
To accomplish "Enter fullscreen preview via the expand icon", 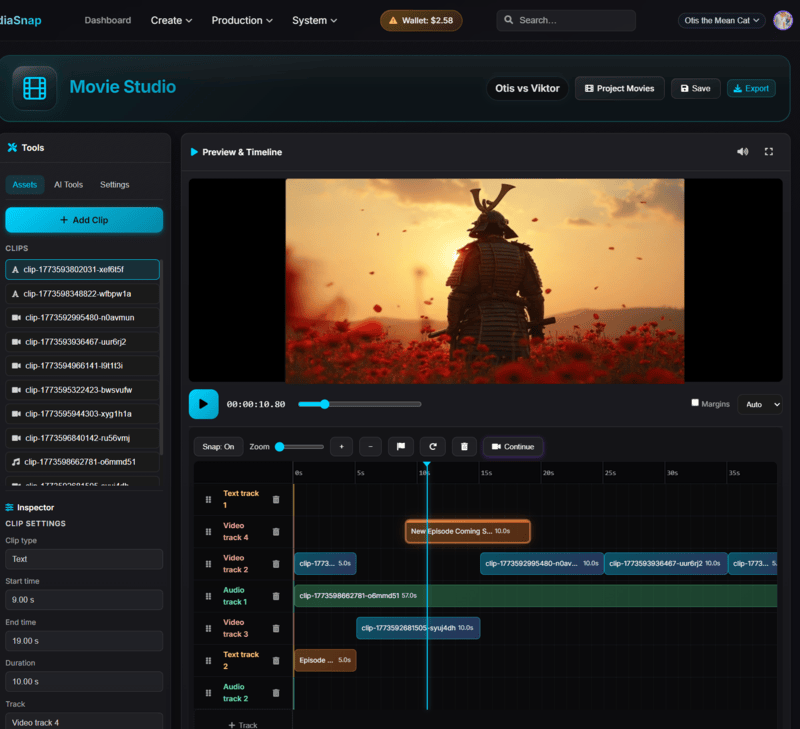I will (769, 151).
